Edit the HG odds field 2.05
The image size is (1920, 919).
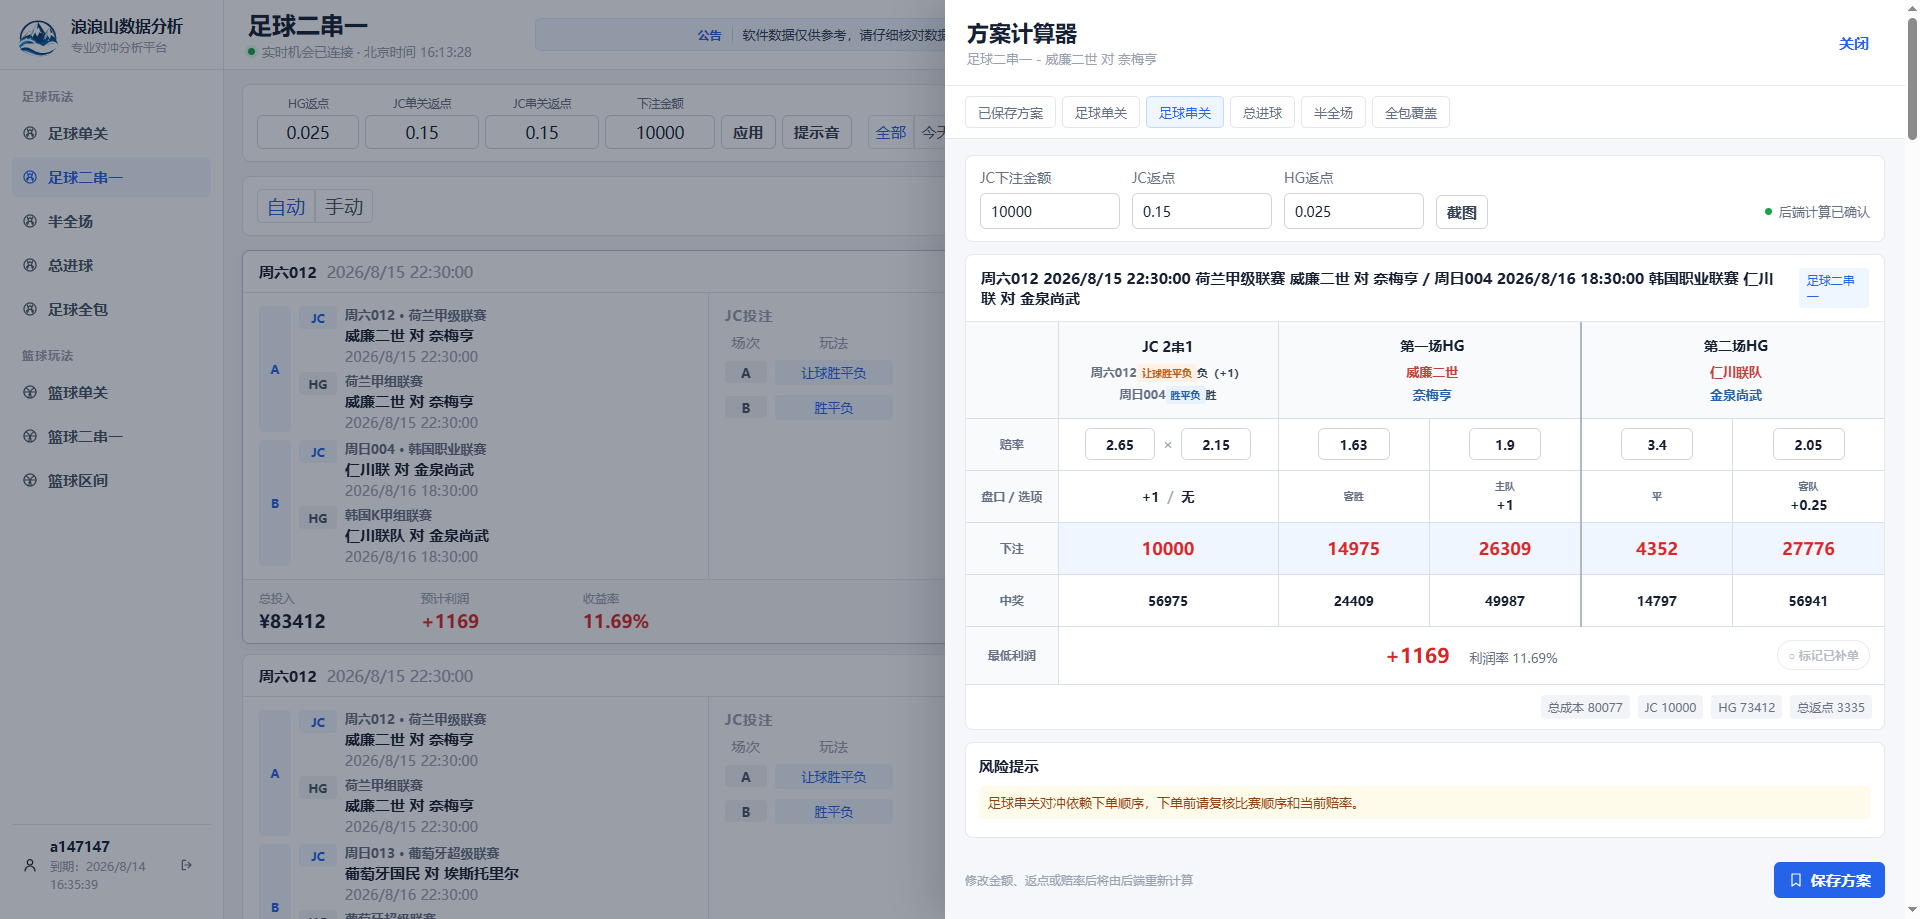point(1808,444)
